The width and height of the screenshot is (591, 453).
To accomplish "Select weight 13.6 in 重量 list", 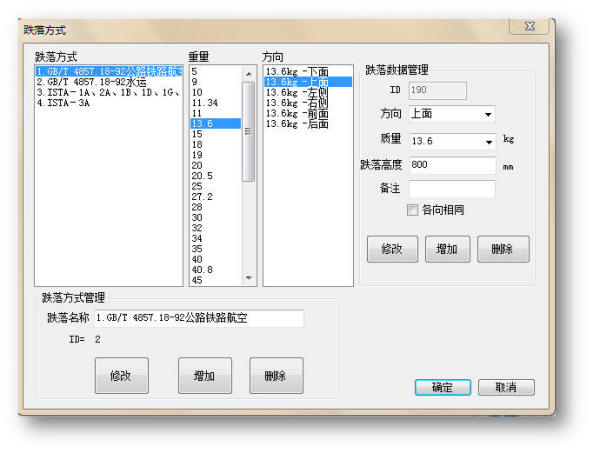I will coord(216,124).
